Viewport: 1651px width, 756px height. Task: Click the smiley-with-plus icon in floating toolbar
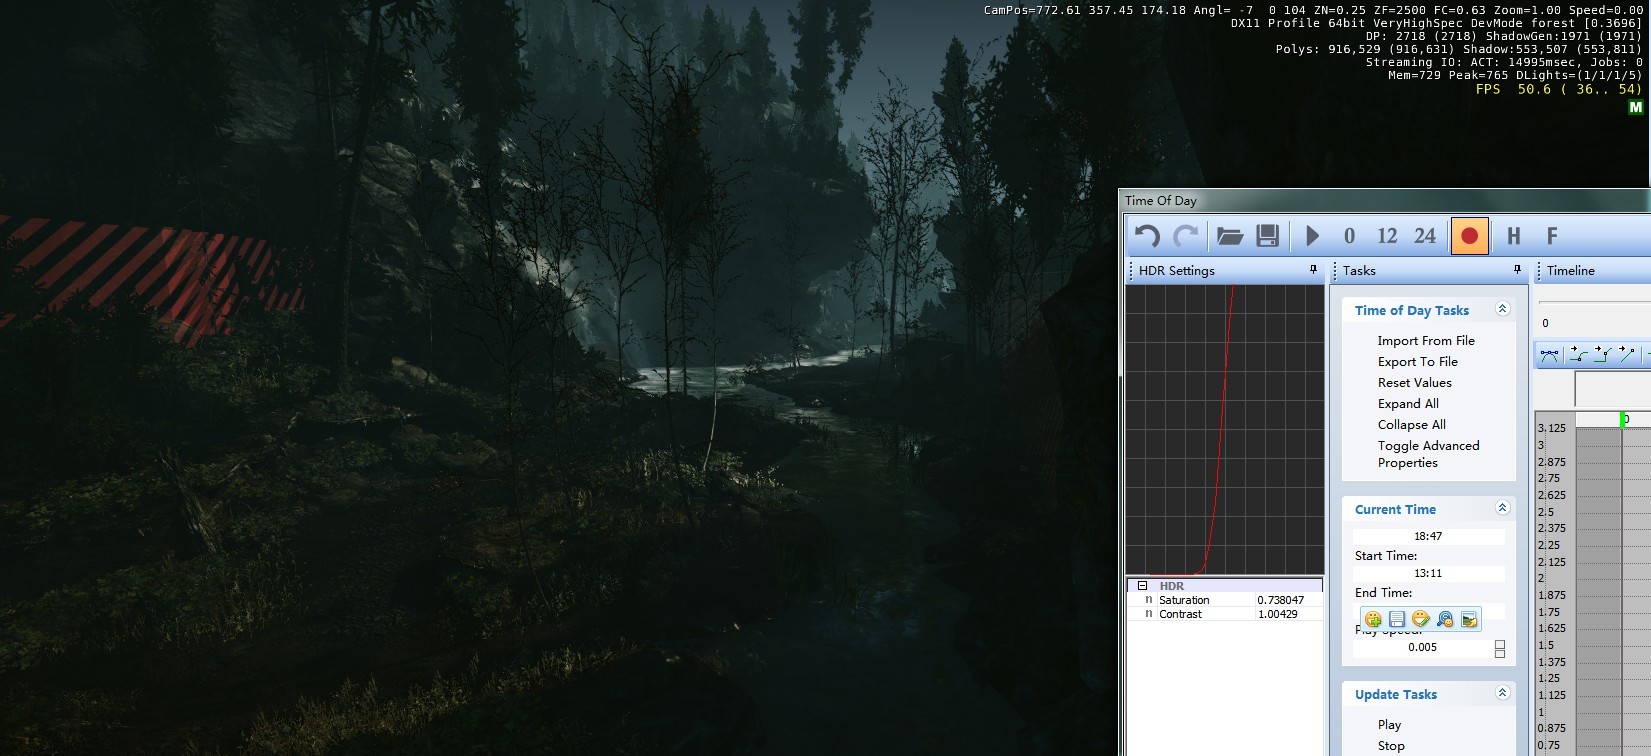click(1373, 619)
